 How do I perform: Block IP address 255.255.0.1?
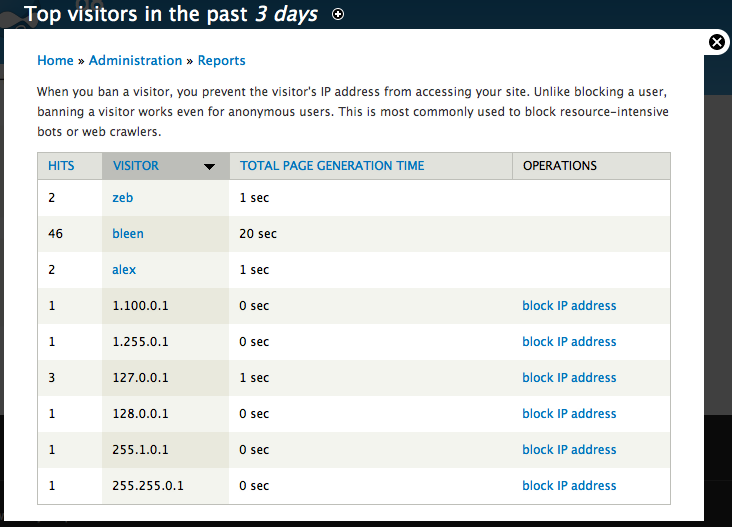point(569,485)
